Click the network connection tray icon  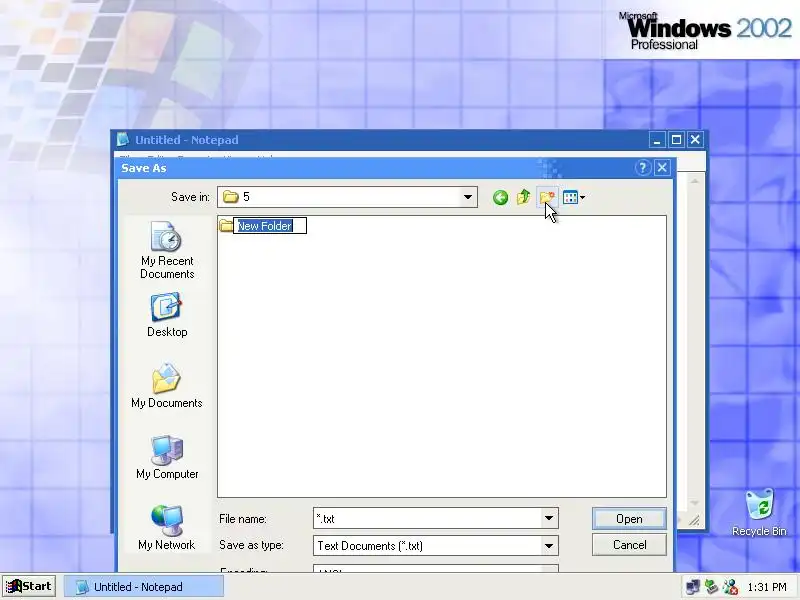pyautogui.click(x=711, y=587)
